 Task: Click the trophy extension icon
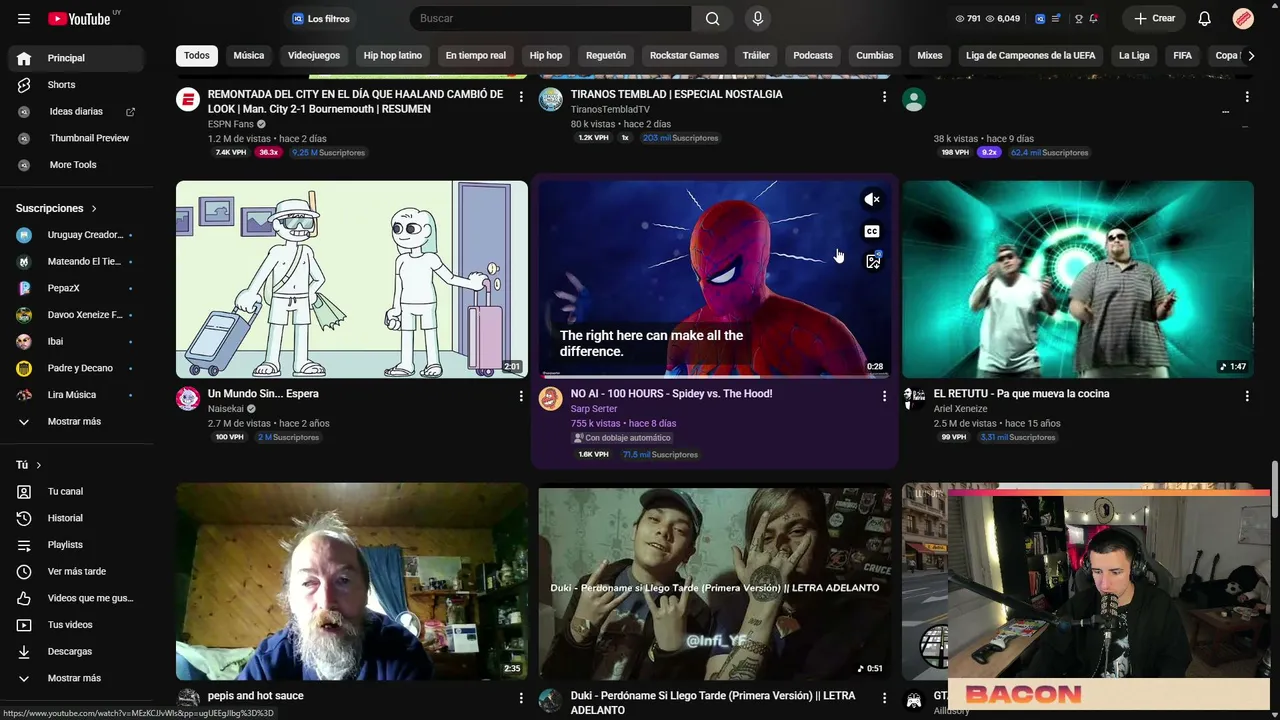[1078, 19]
